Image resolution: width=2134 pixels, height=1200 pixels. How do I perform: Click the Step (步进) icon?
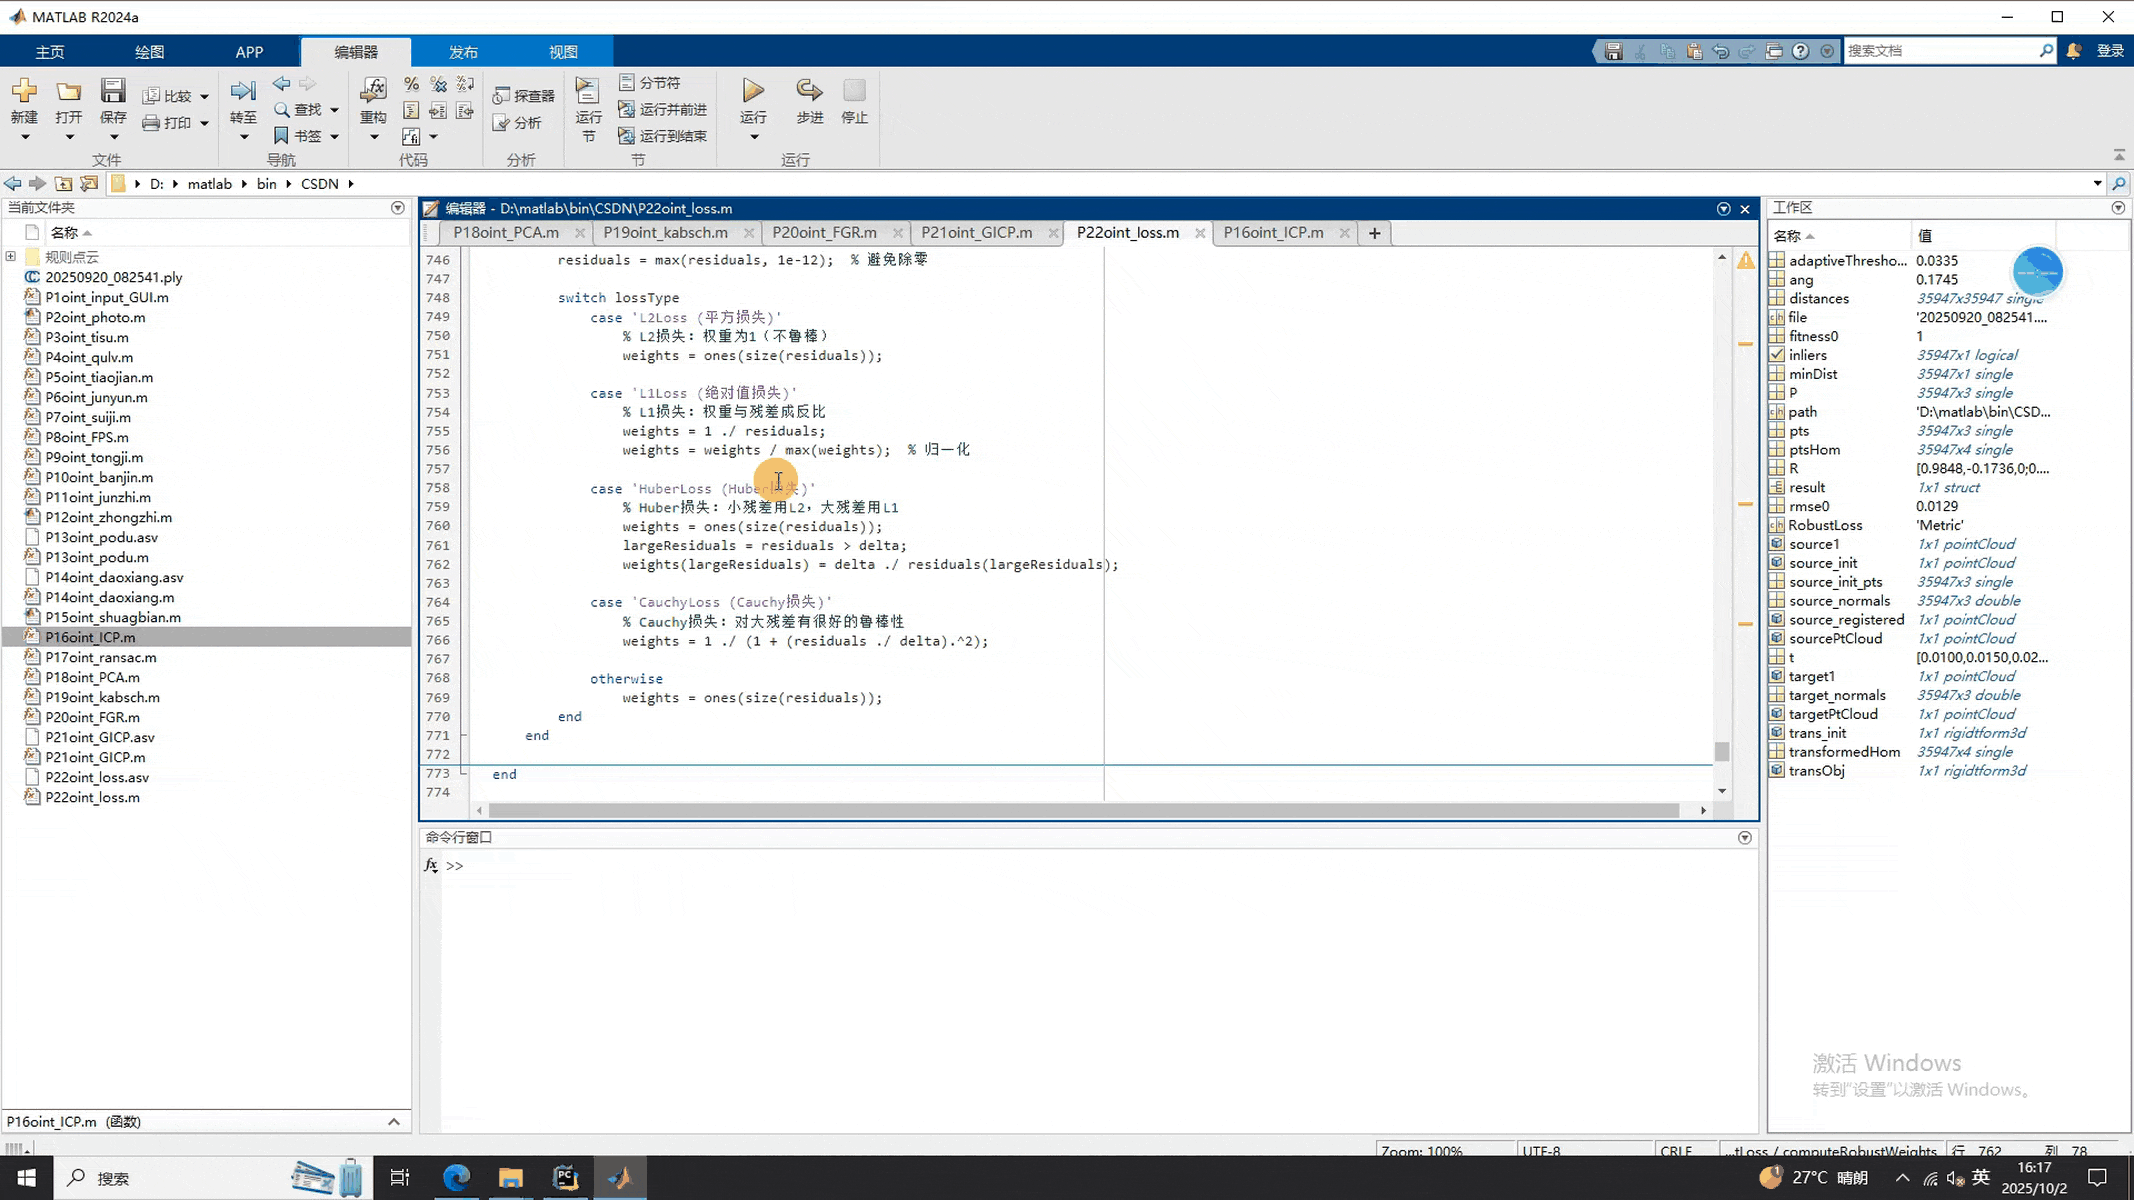[x=808, y=91]
